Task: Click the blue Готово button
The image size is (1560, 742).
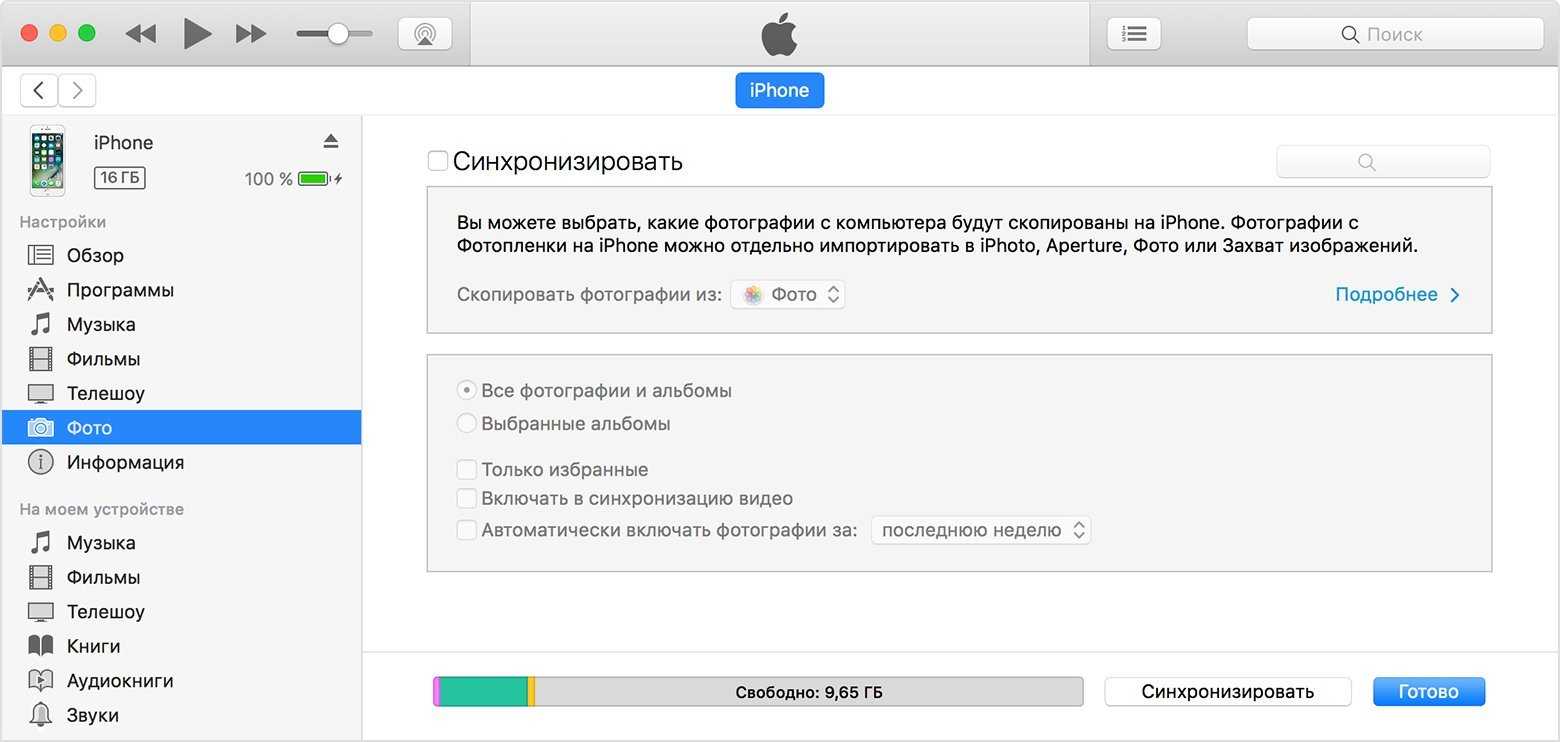Action: pos(1428,692)
